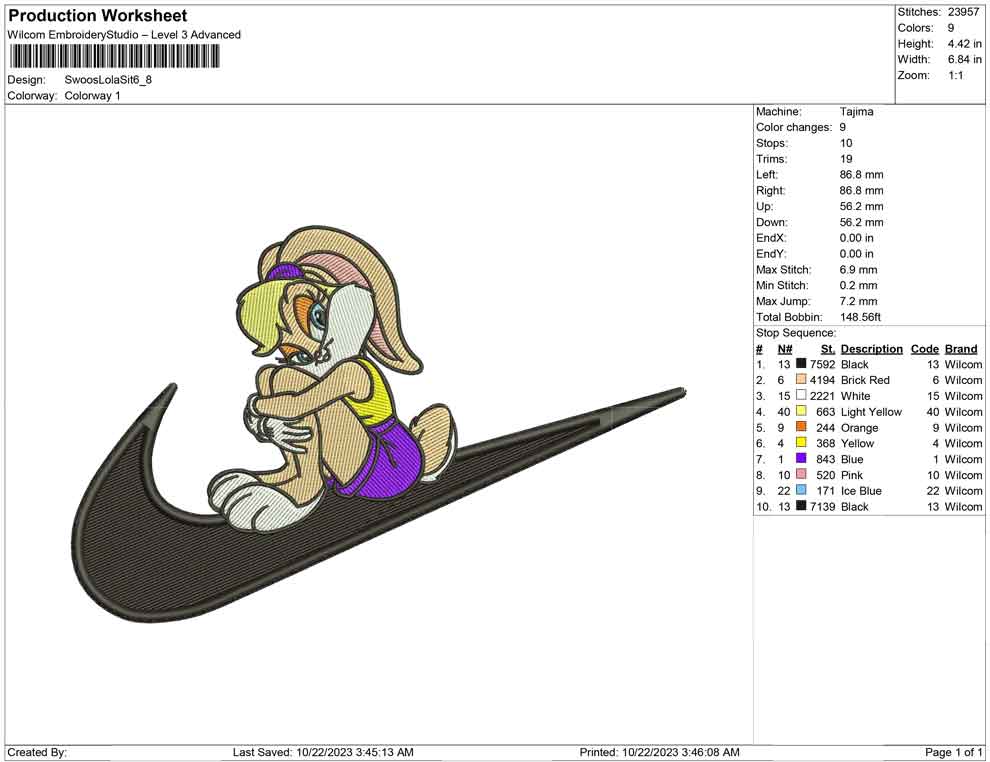The width and height of the screenshot is (990, 762).
Task: Click the Min Stitch value '0.2 mm'
Action: (x=858, y=285)
